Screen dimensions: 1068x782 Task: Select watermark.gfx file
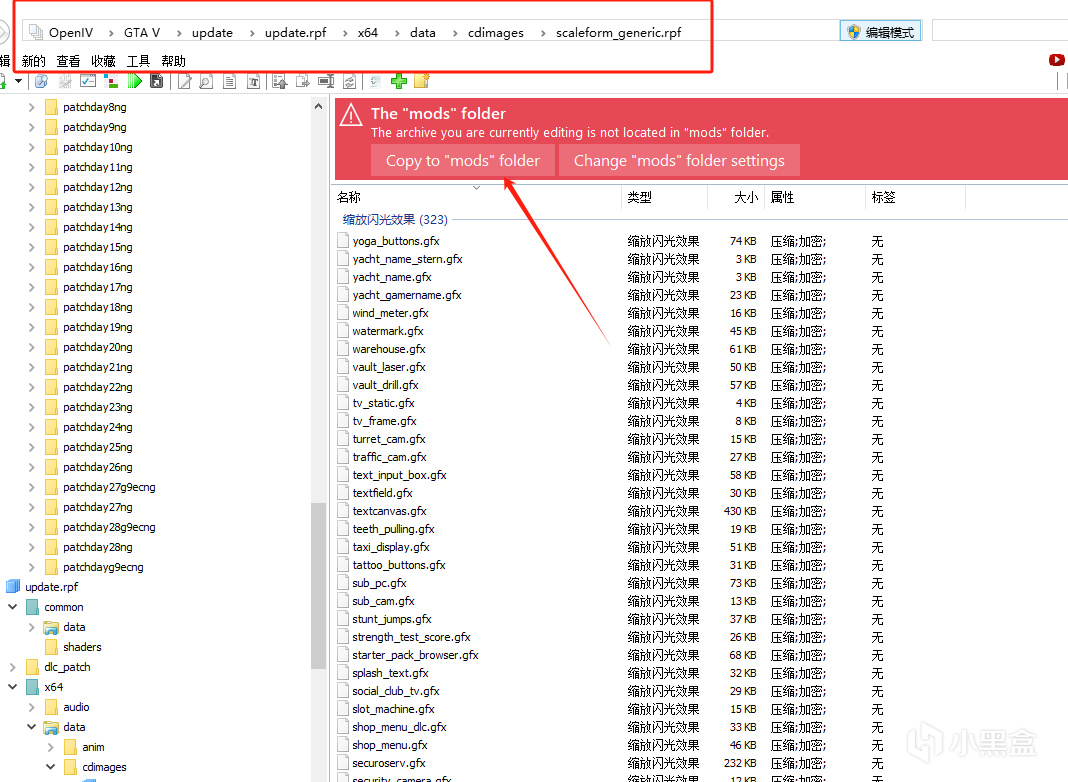[388, 331]
